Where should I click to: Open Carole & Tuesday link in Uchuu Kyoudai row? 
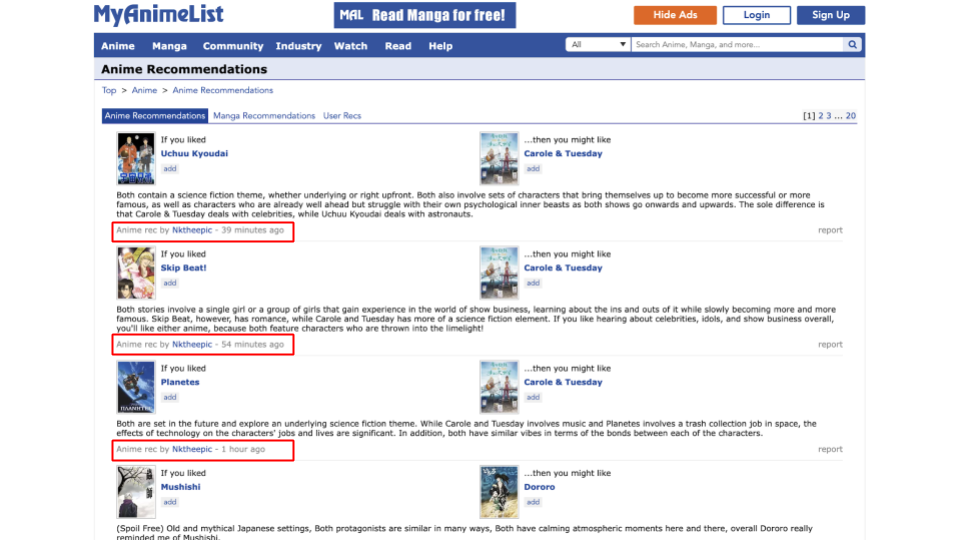(x=563, y=154)
